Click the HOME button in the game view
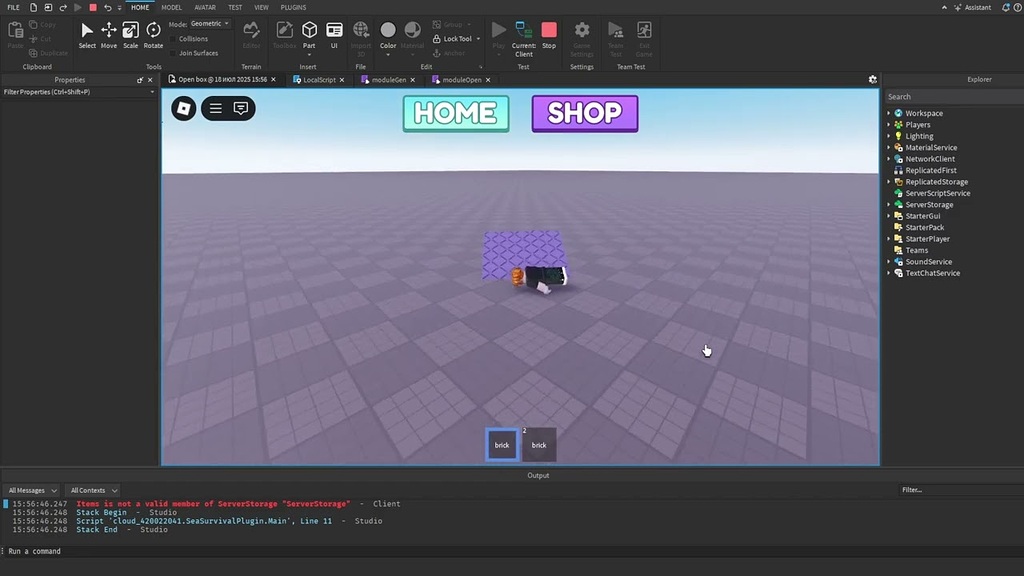 455,113
